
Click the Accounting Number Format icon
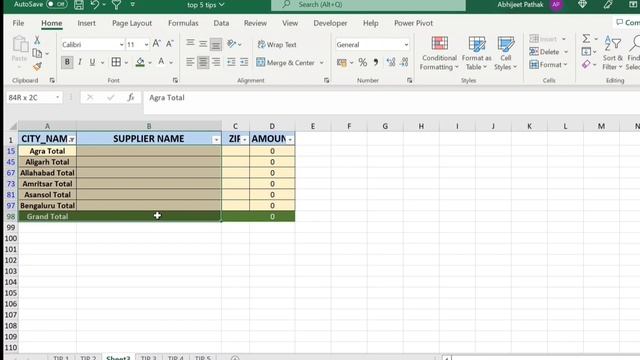pos(342,62)
